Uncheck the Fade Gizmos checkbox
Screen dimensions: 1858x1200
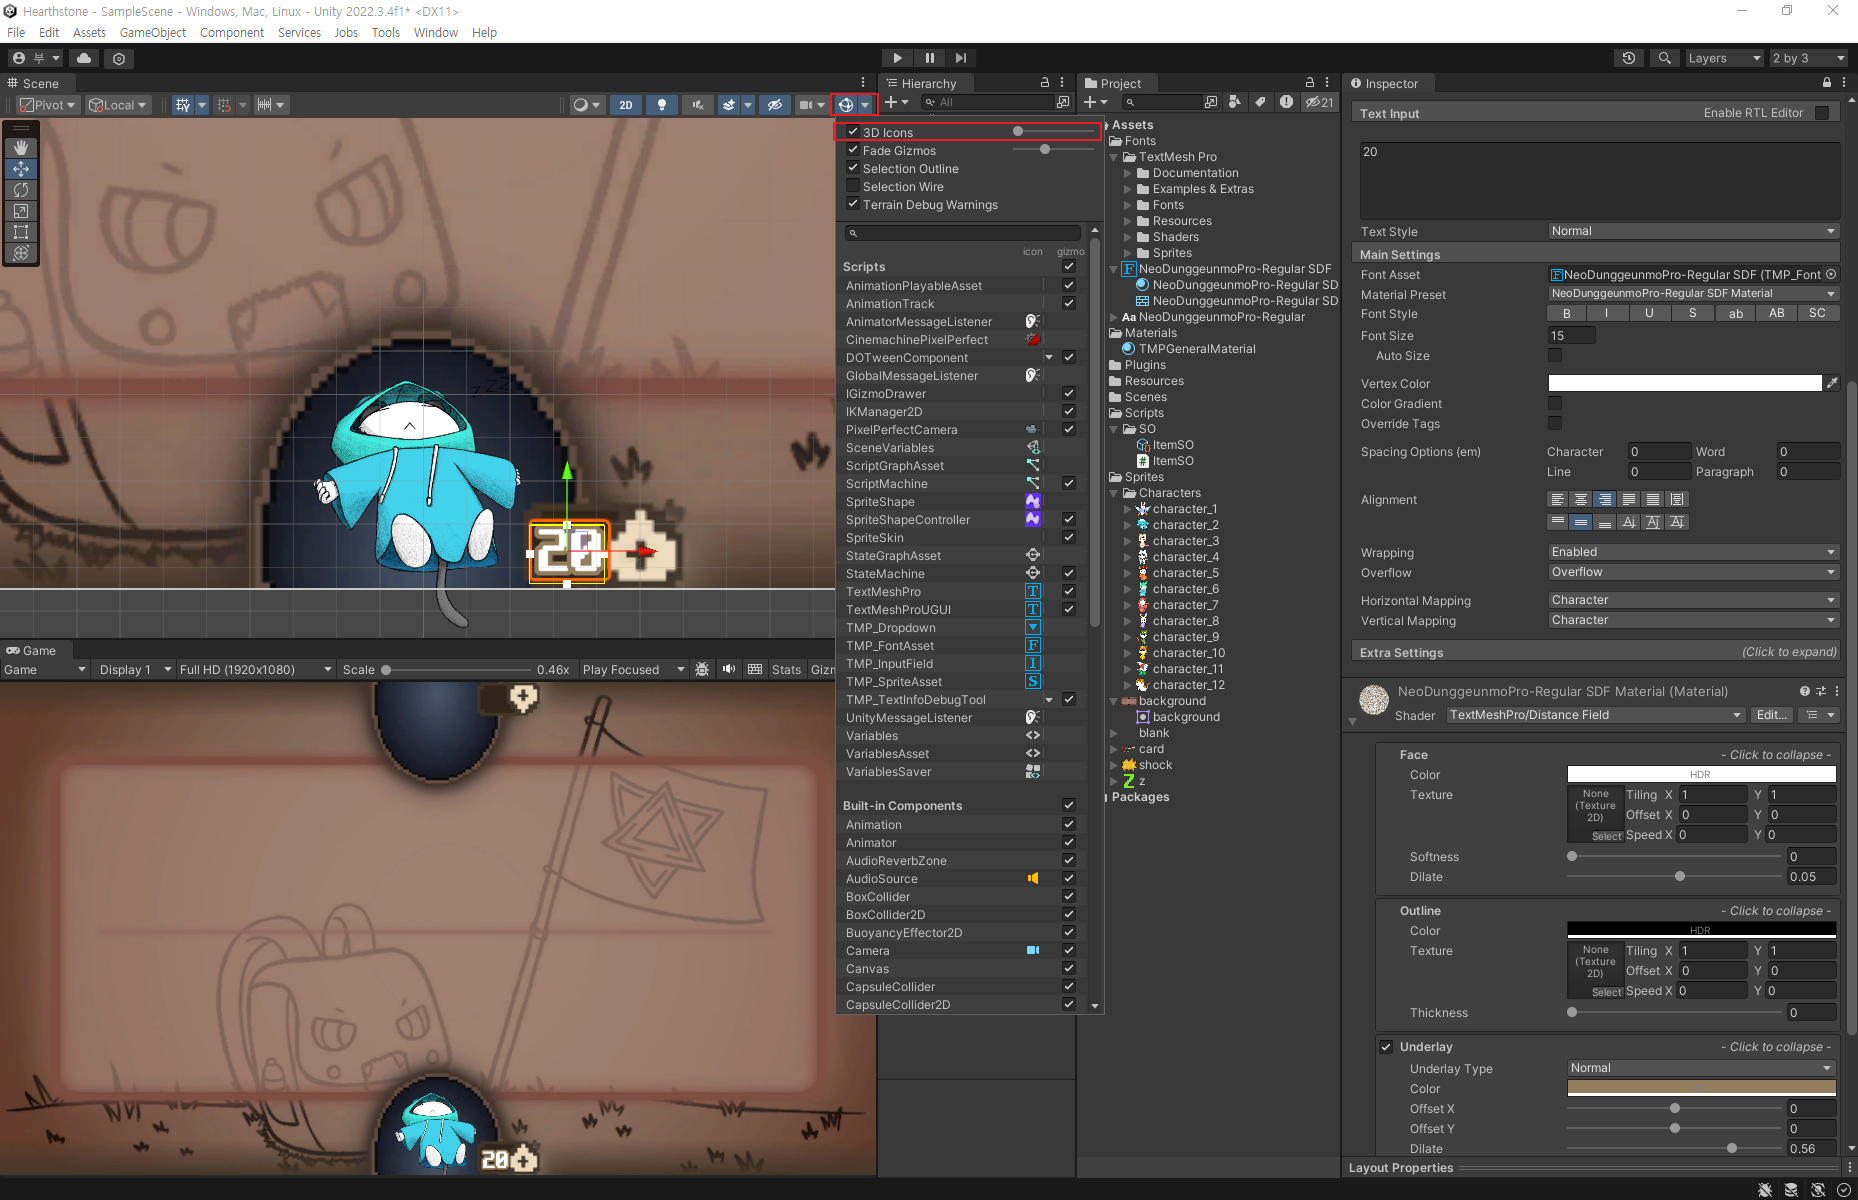point(853,150)
